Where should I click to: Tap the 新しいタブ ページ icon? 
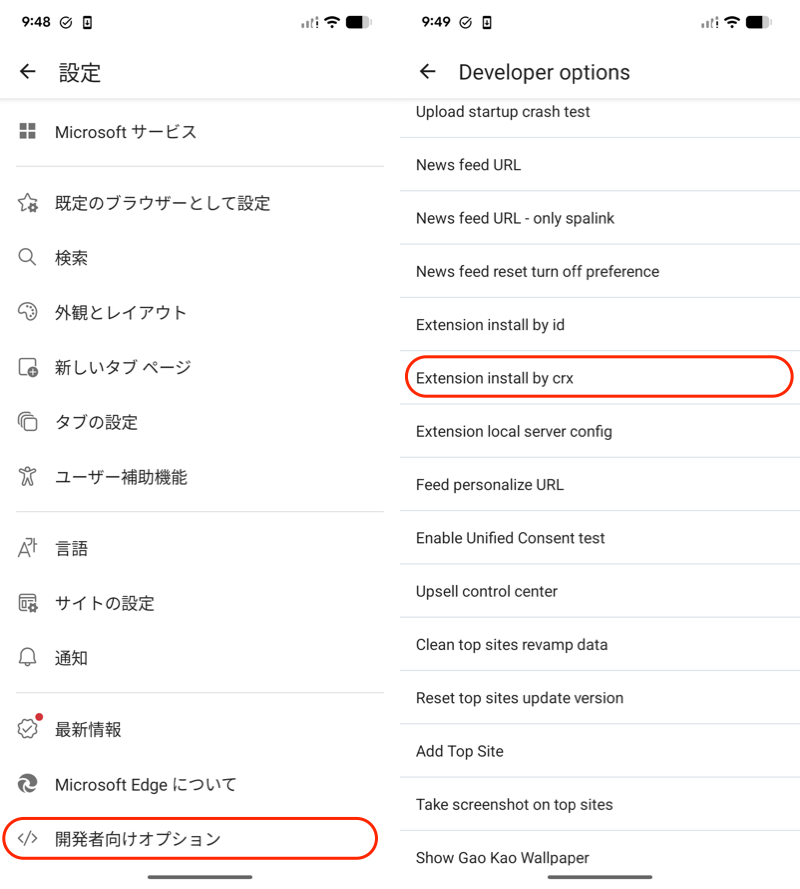pyautogui.click(x=27, y=367)
